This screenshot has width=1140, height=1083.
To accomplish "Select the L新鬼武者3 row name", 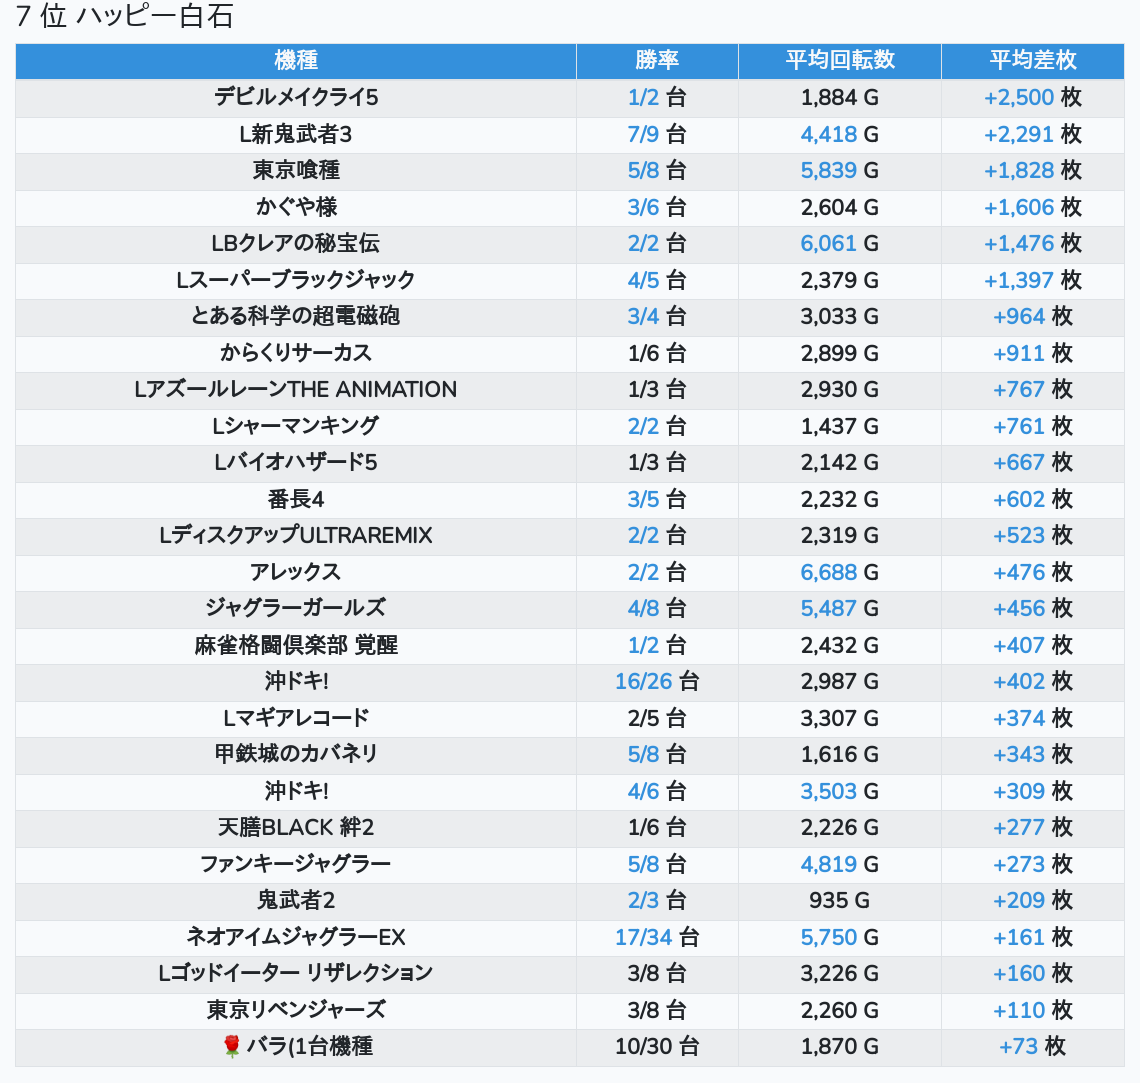I will click(x=296, y=134).
